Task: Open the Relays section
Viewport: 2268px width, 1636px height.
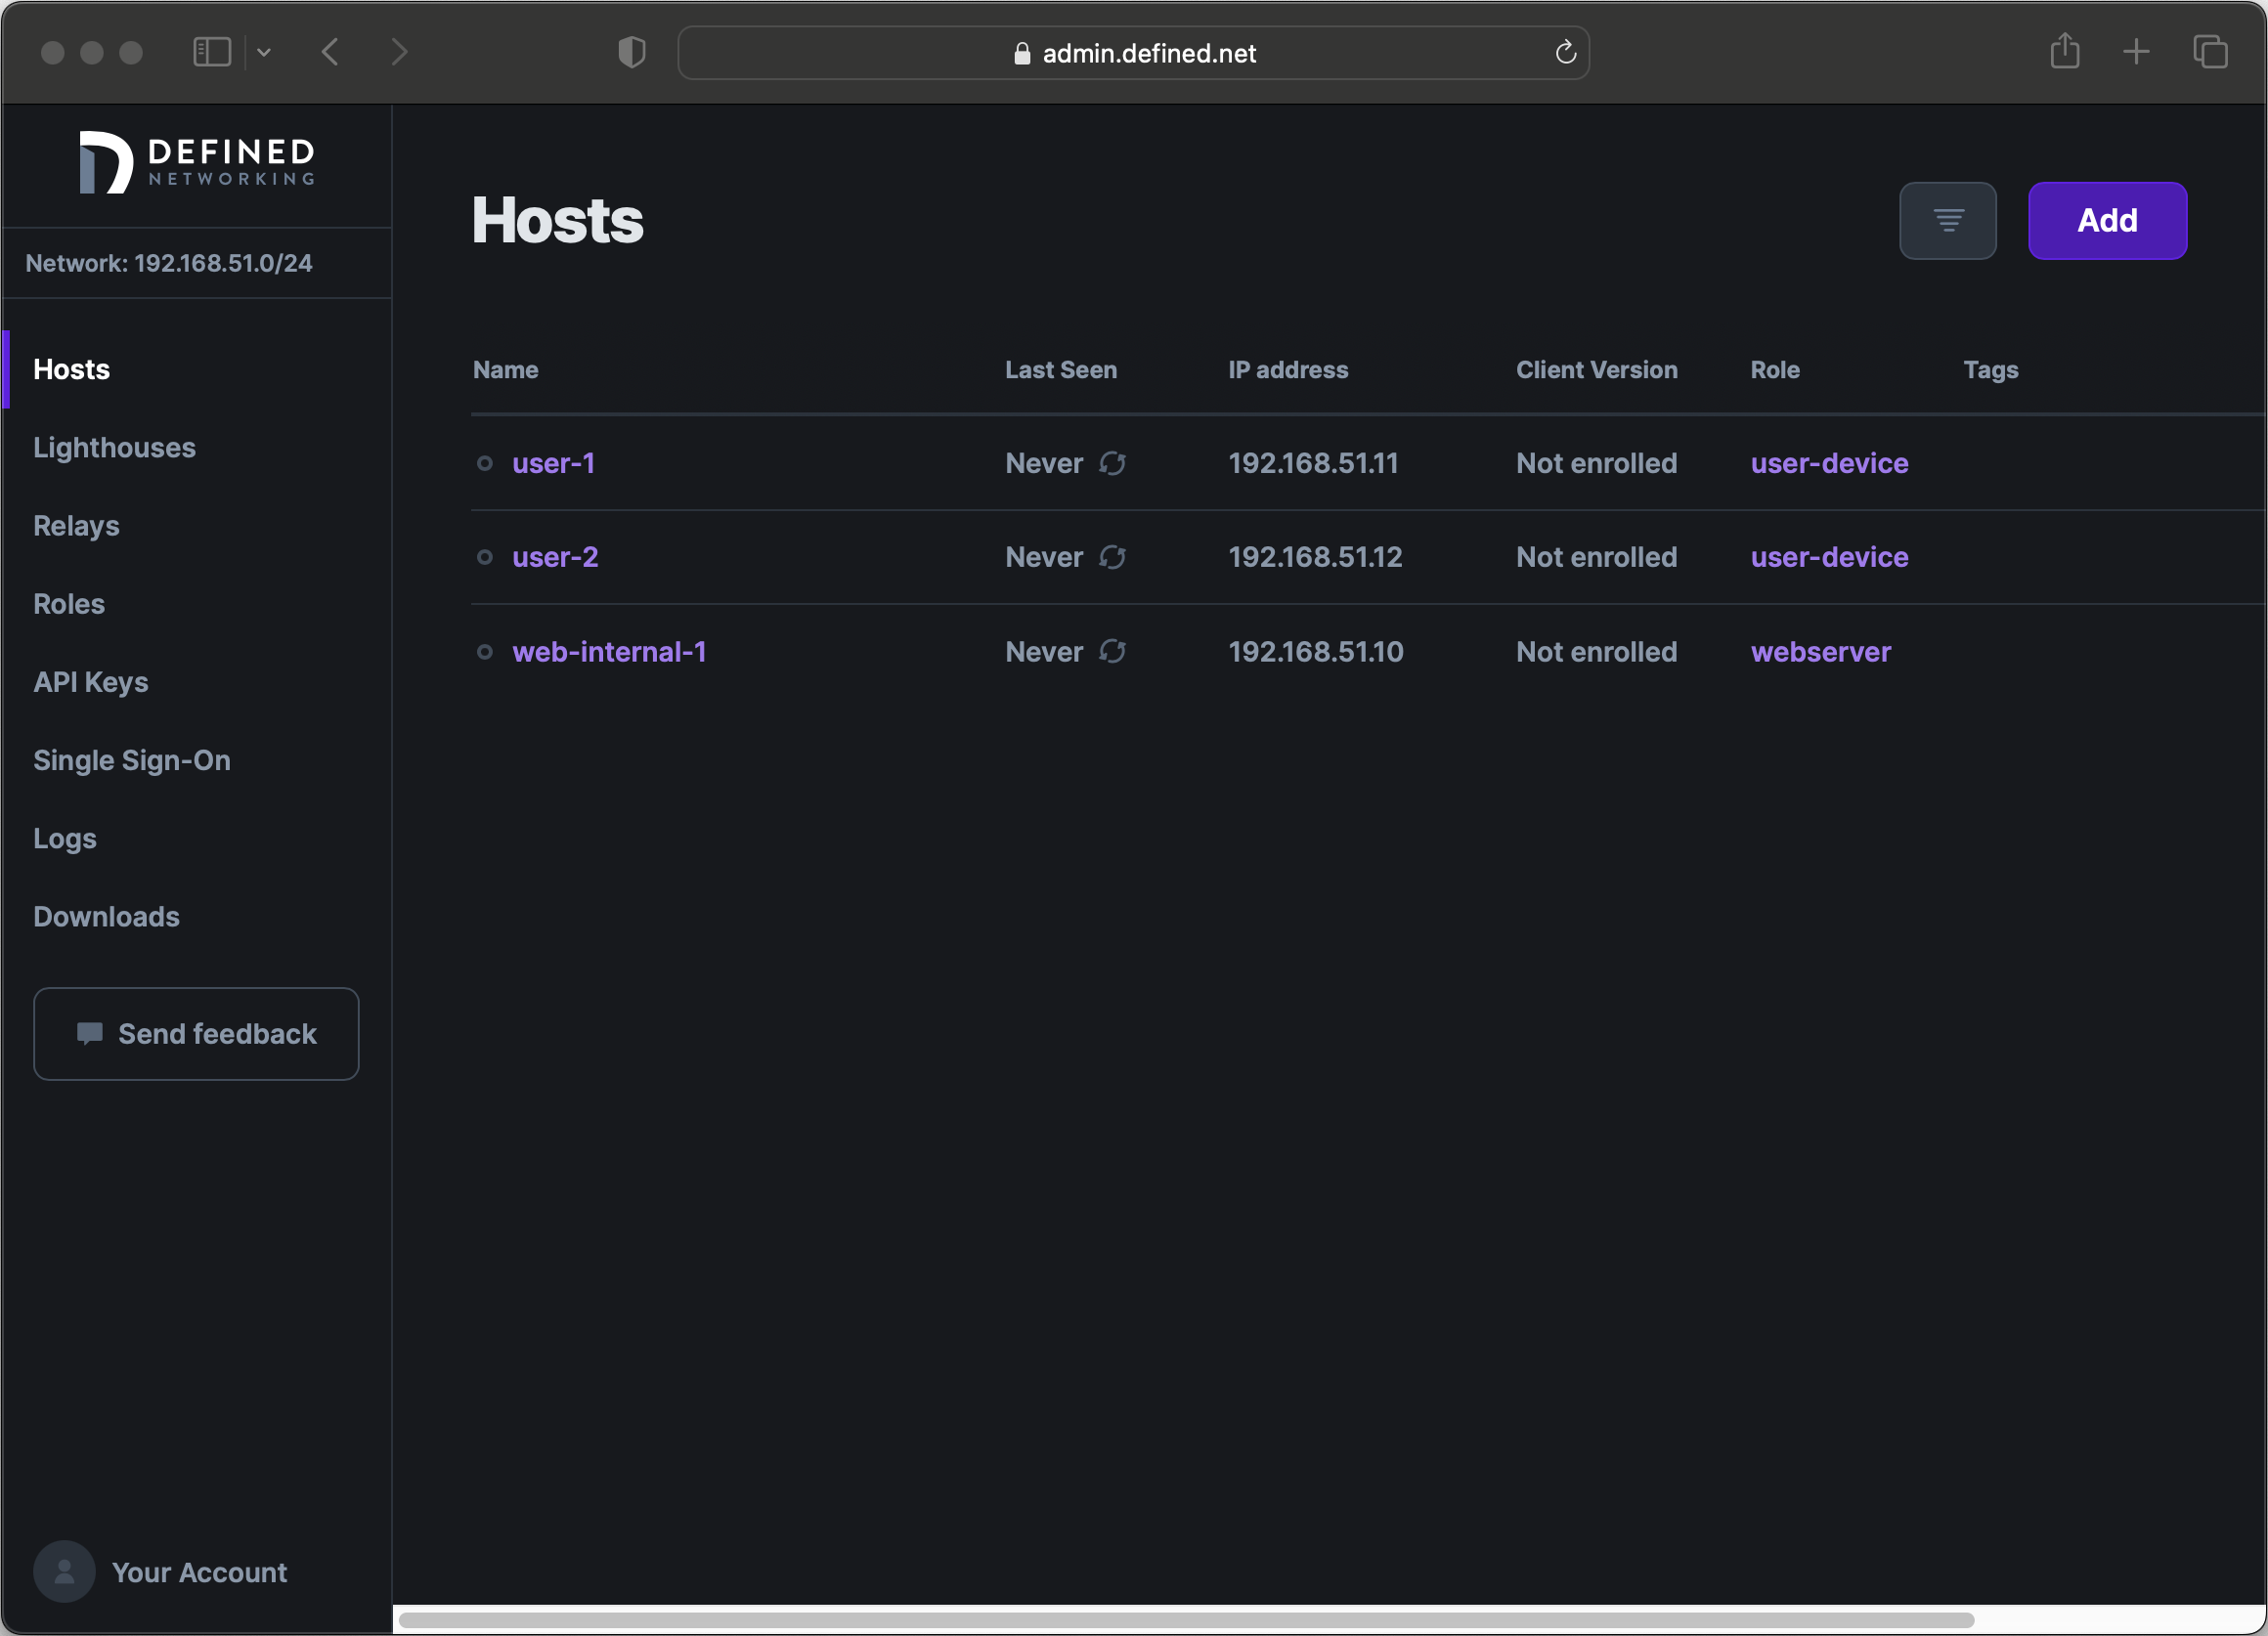Action: [76, 525]
